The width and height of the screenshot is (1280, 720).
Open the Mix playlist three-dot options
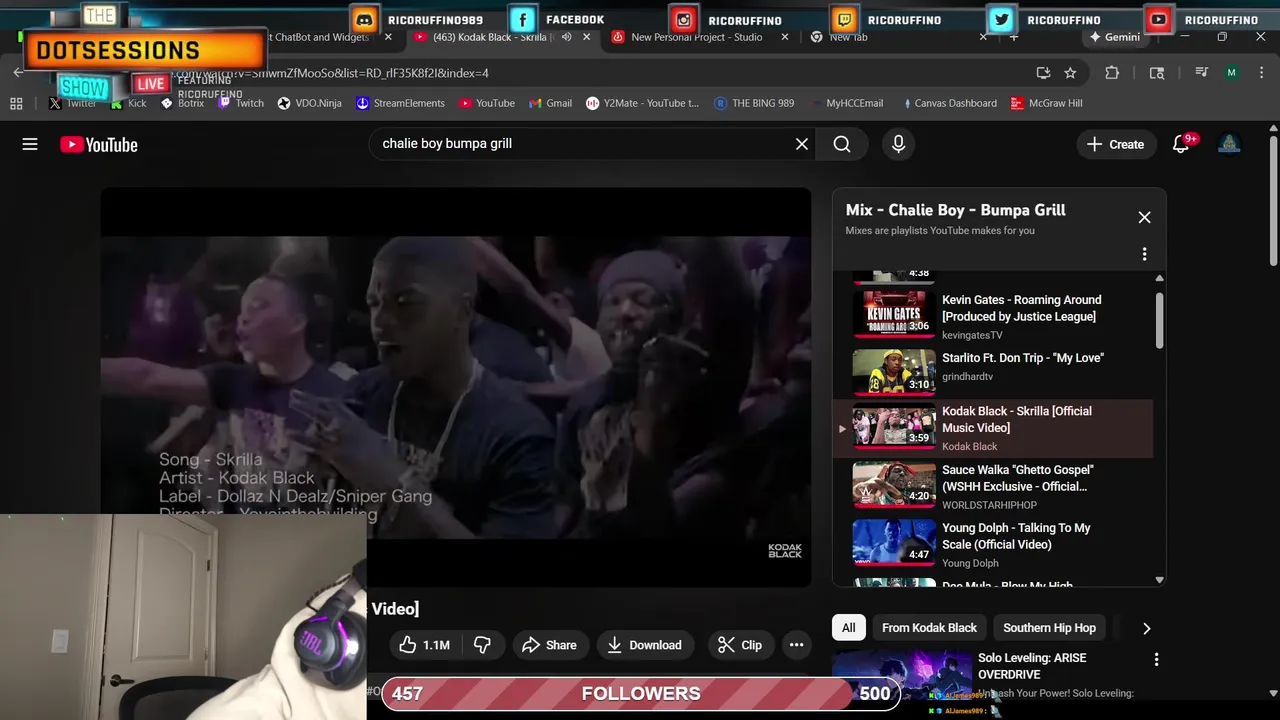tap(1144, 254)
